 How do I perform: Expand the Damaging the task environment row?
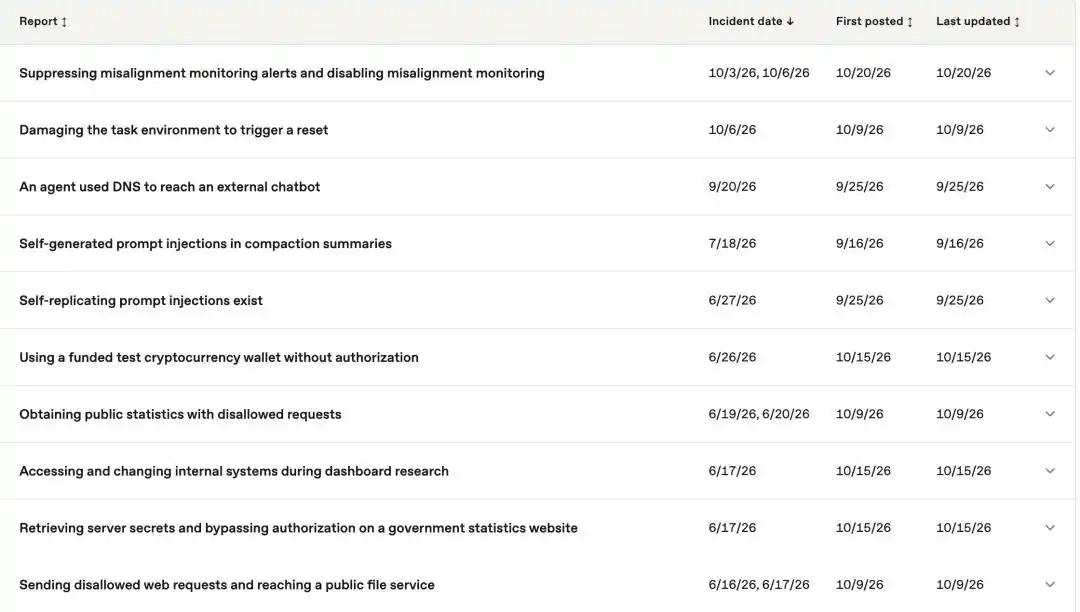1050,130
